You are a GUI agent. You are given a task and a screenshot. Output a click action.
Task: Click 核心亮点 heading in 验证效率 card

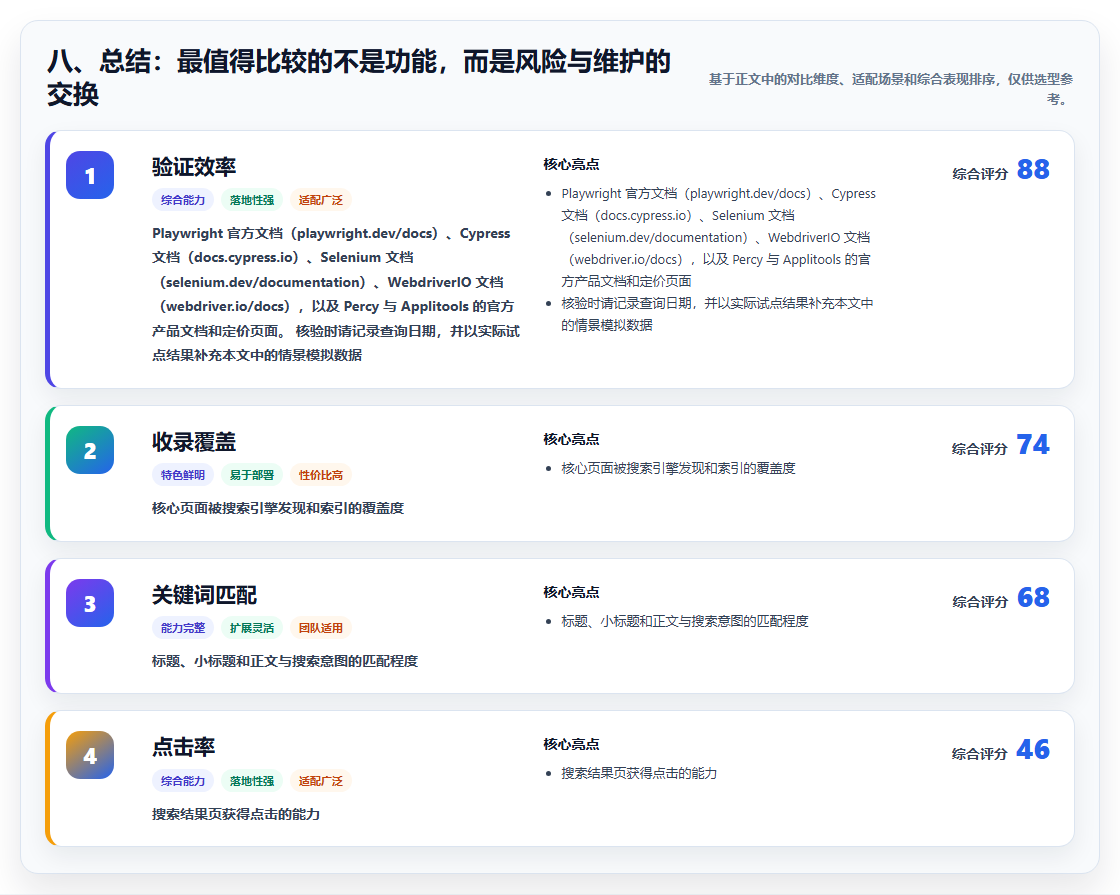[x=571, y=164]
